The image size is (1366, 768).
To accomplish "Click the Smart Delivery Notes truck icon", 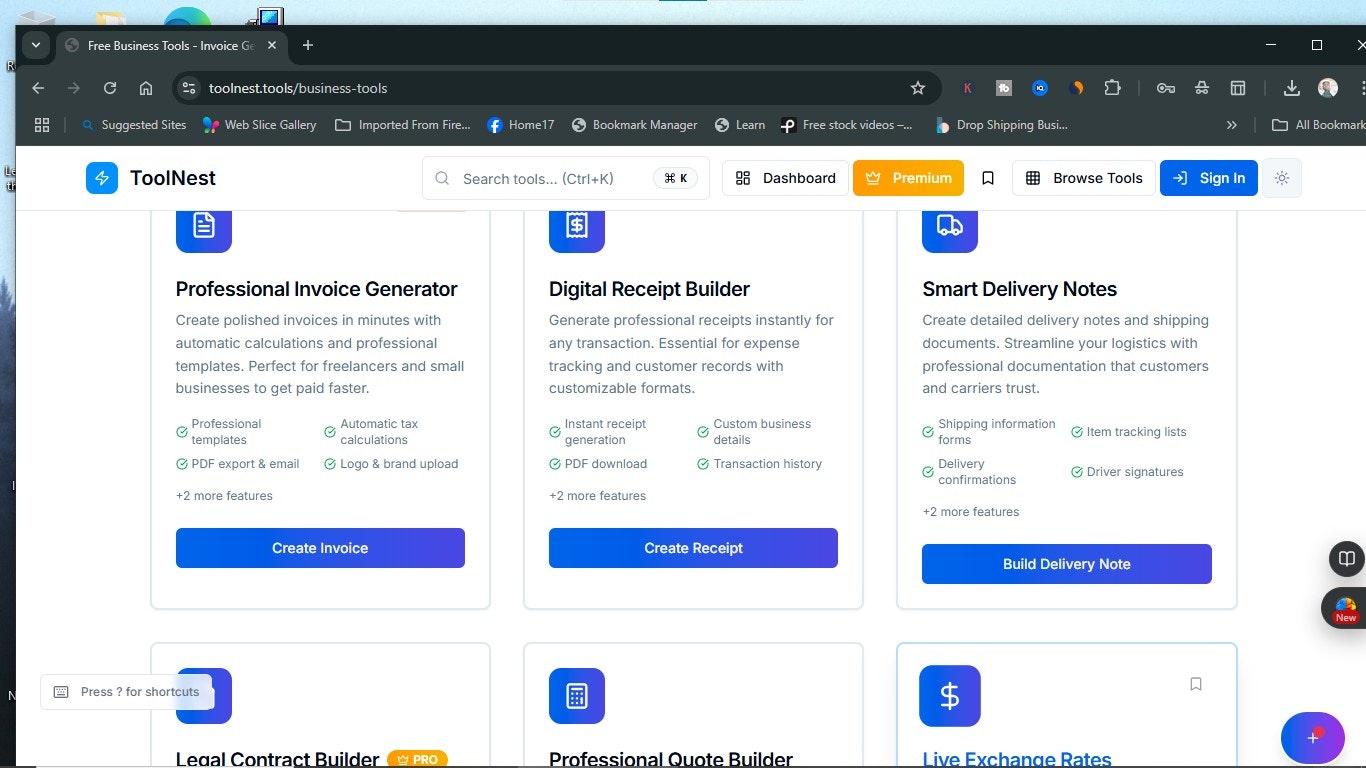I will pos(950,225).
